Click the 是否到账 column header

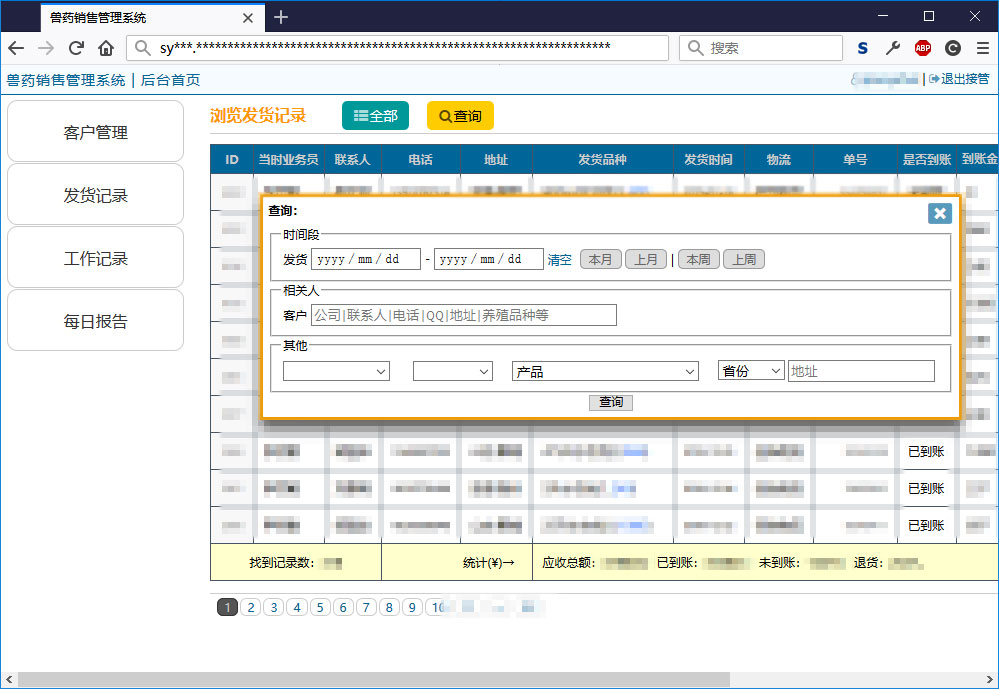tap(926, 159)
